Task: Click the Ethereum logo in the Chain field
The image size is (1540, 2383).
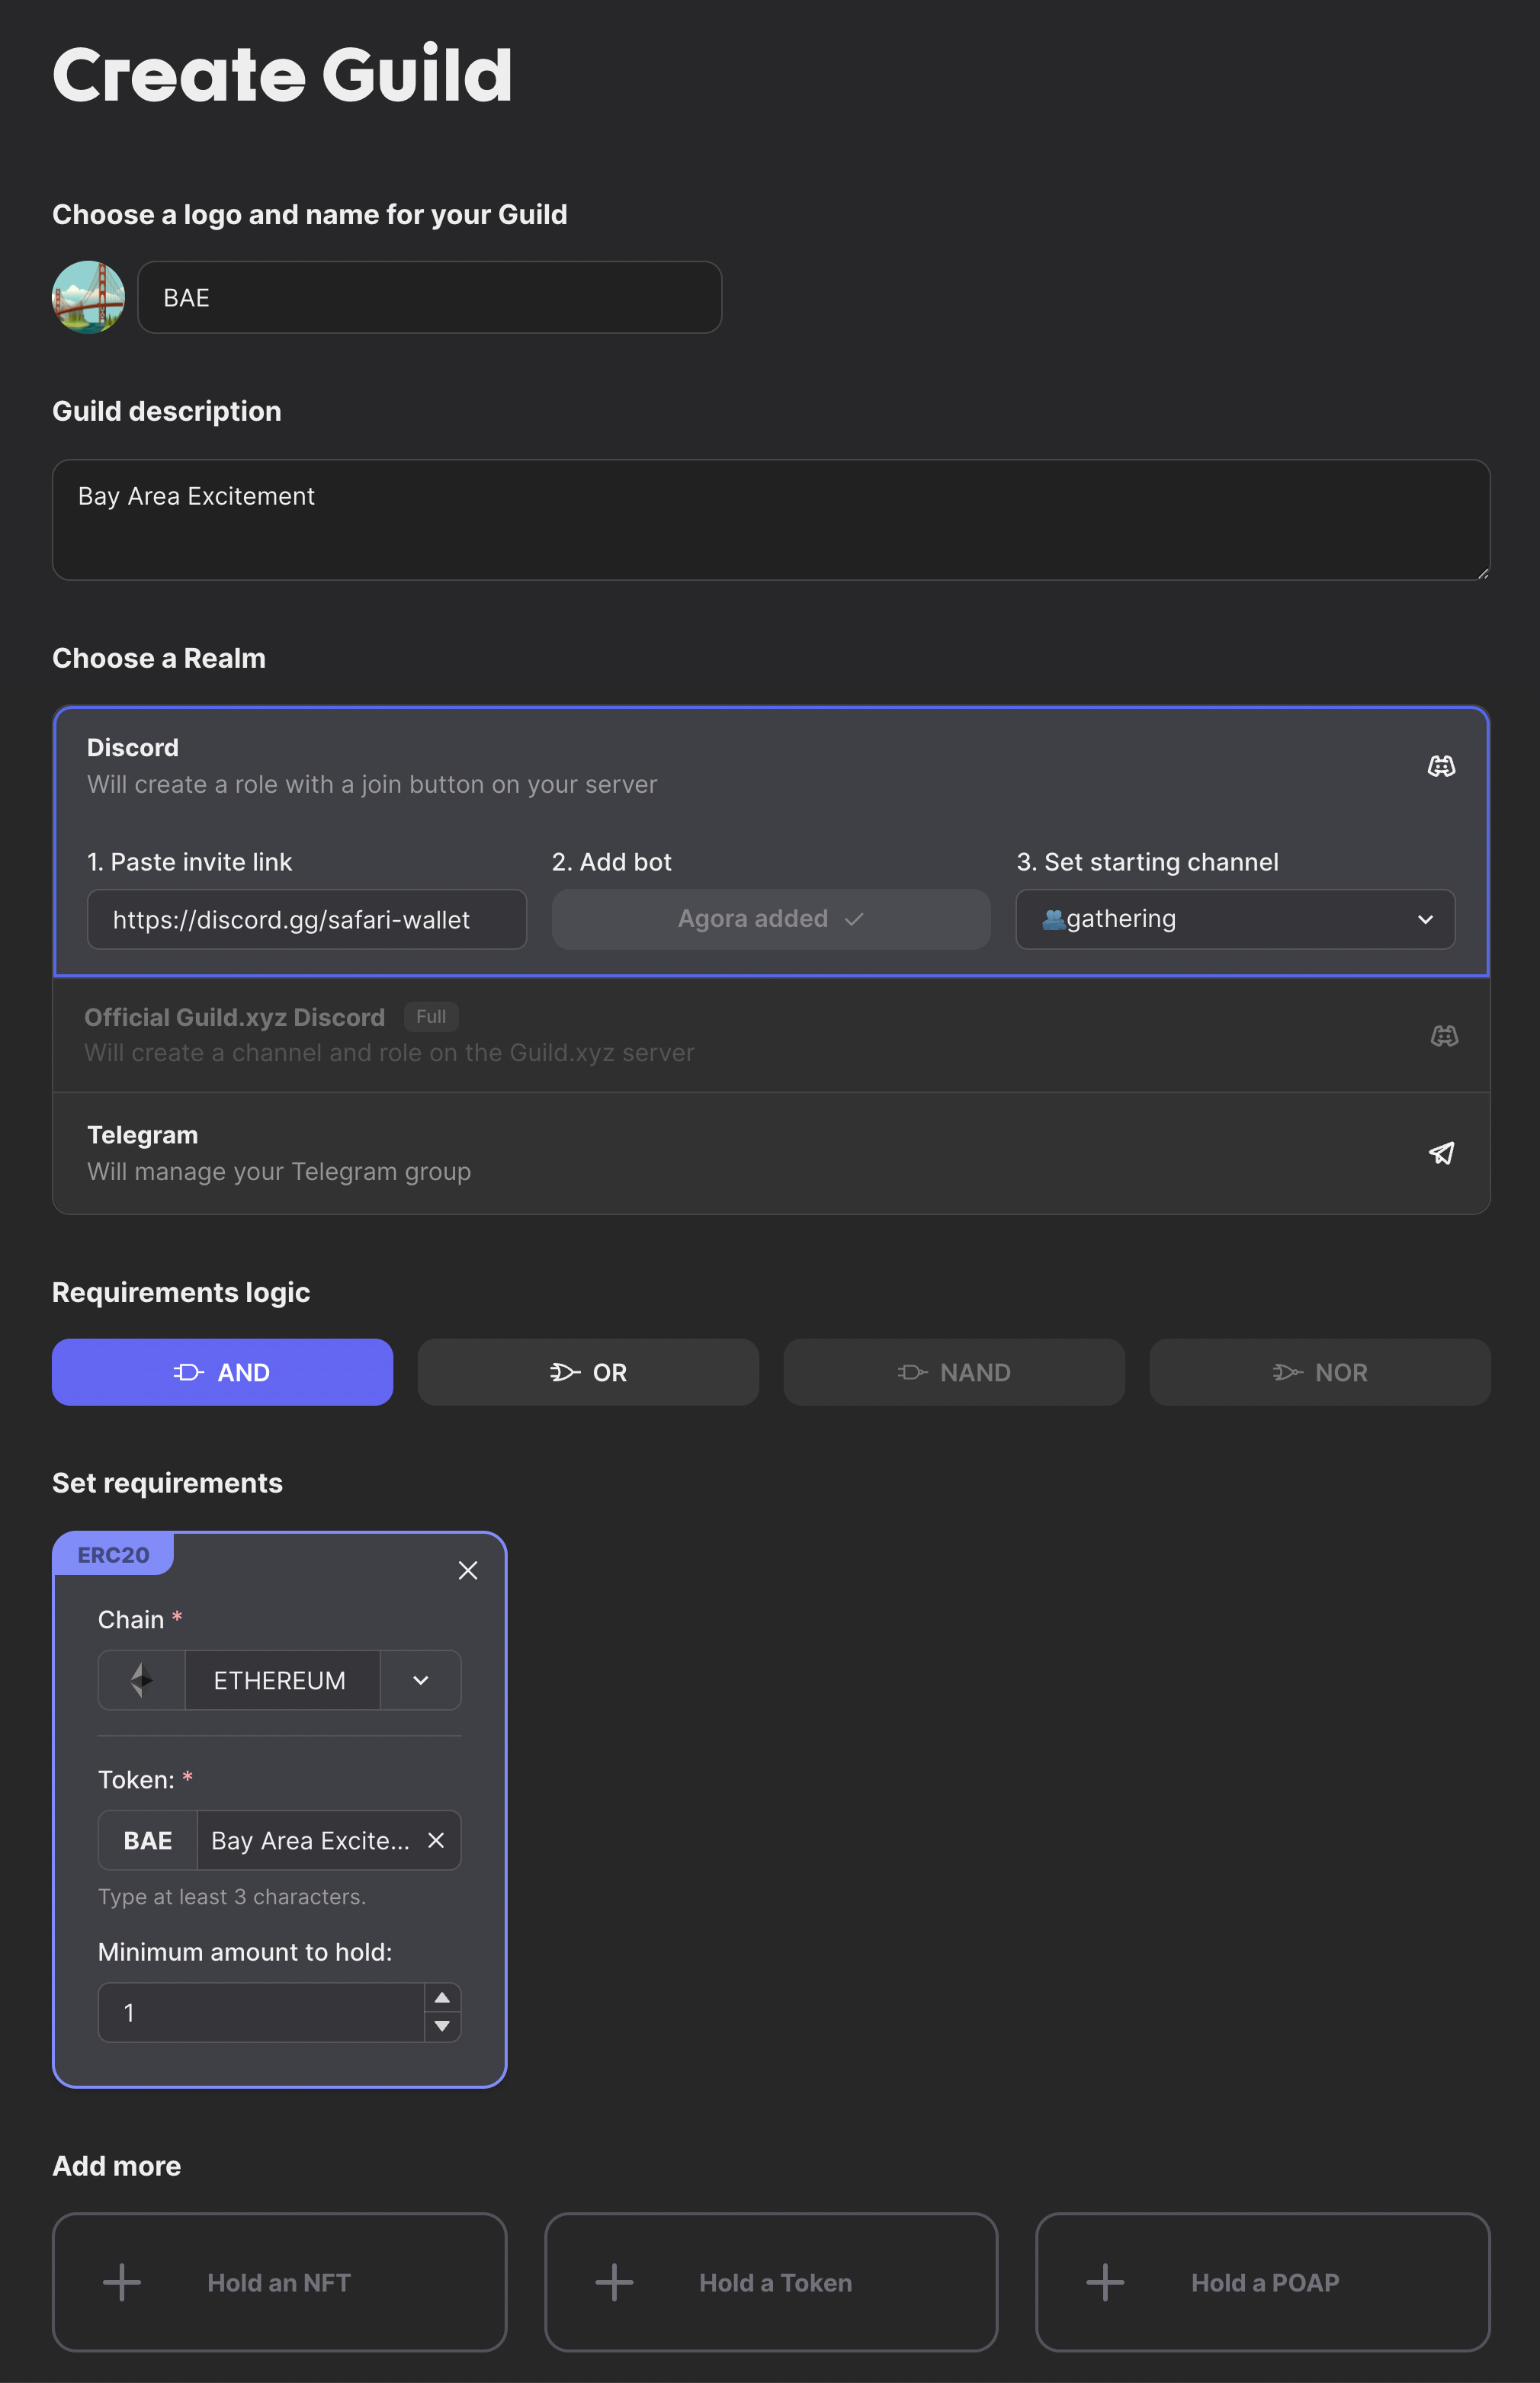Action: (x=141, y=1680)
